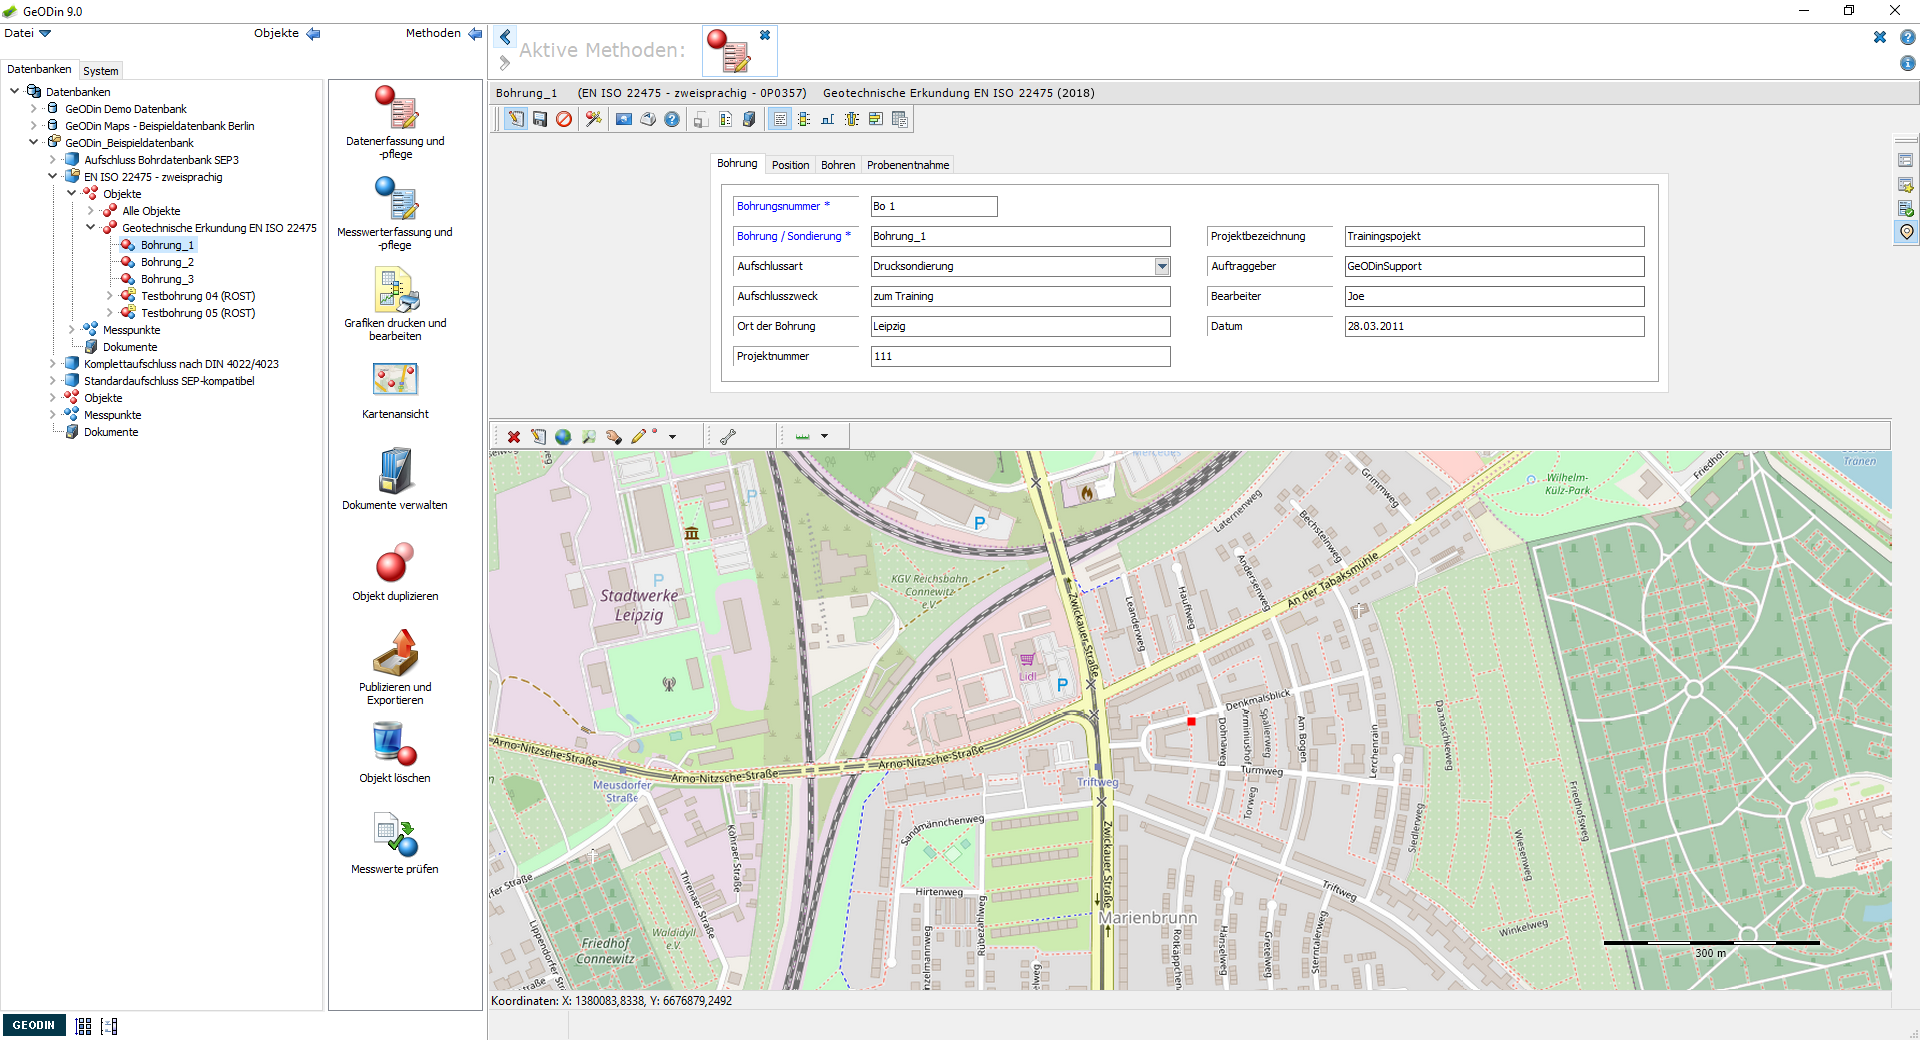The height and width of the screenshot is (1040, 1920).
Task: Open the Aufschlussart dropdown arrow
Action: 1162,266
